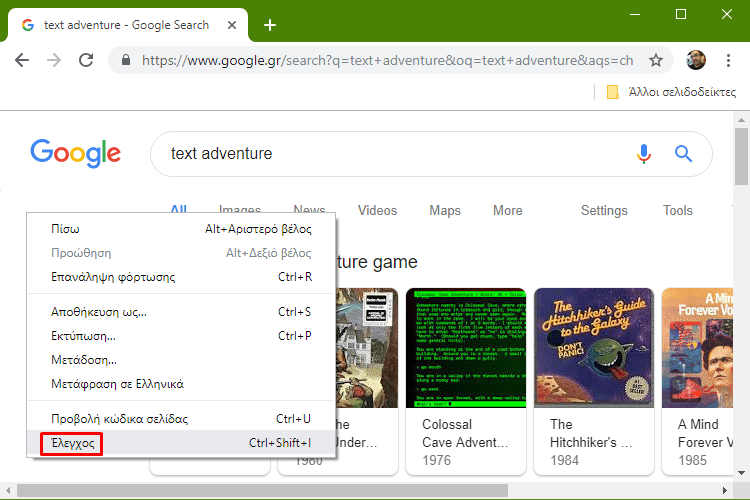This screenshot has height=500, width=750.
Task: Click the Colossal Cave Advent... title text
Action: click(465, 433)
